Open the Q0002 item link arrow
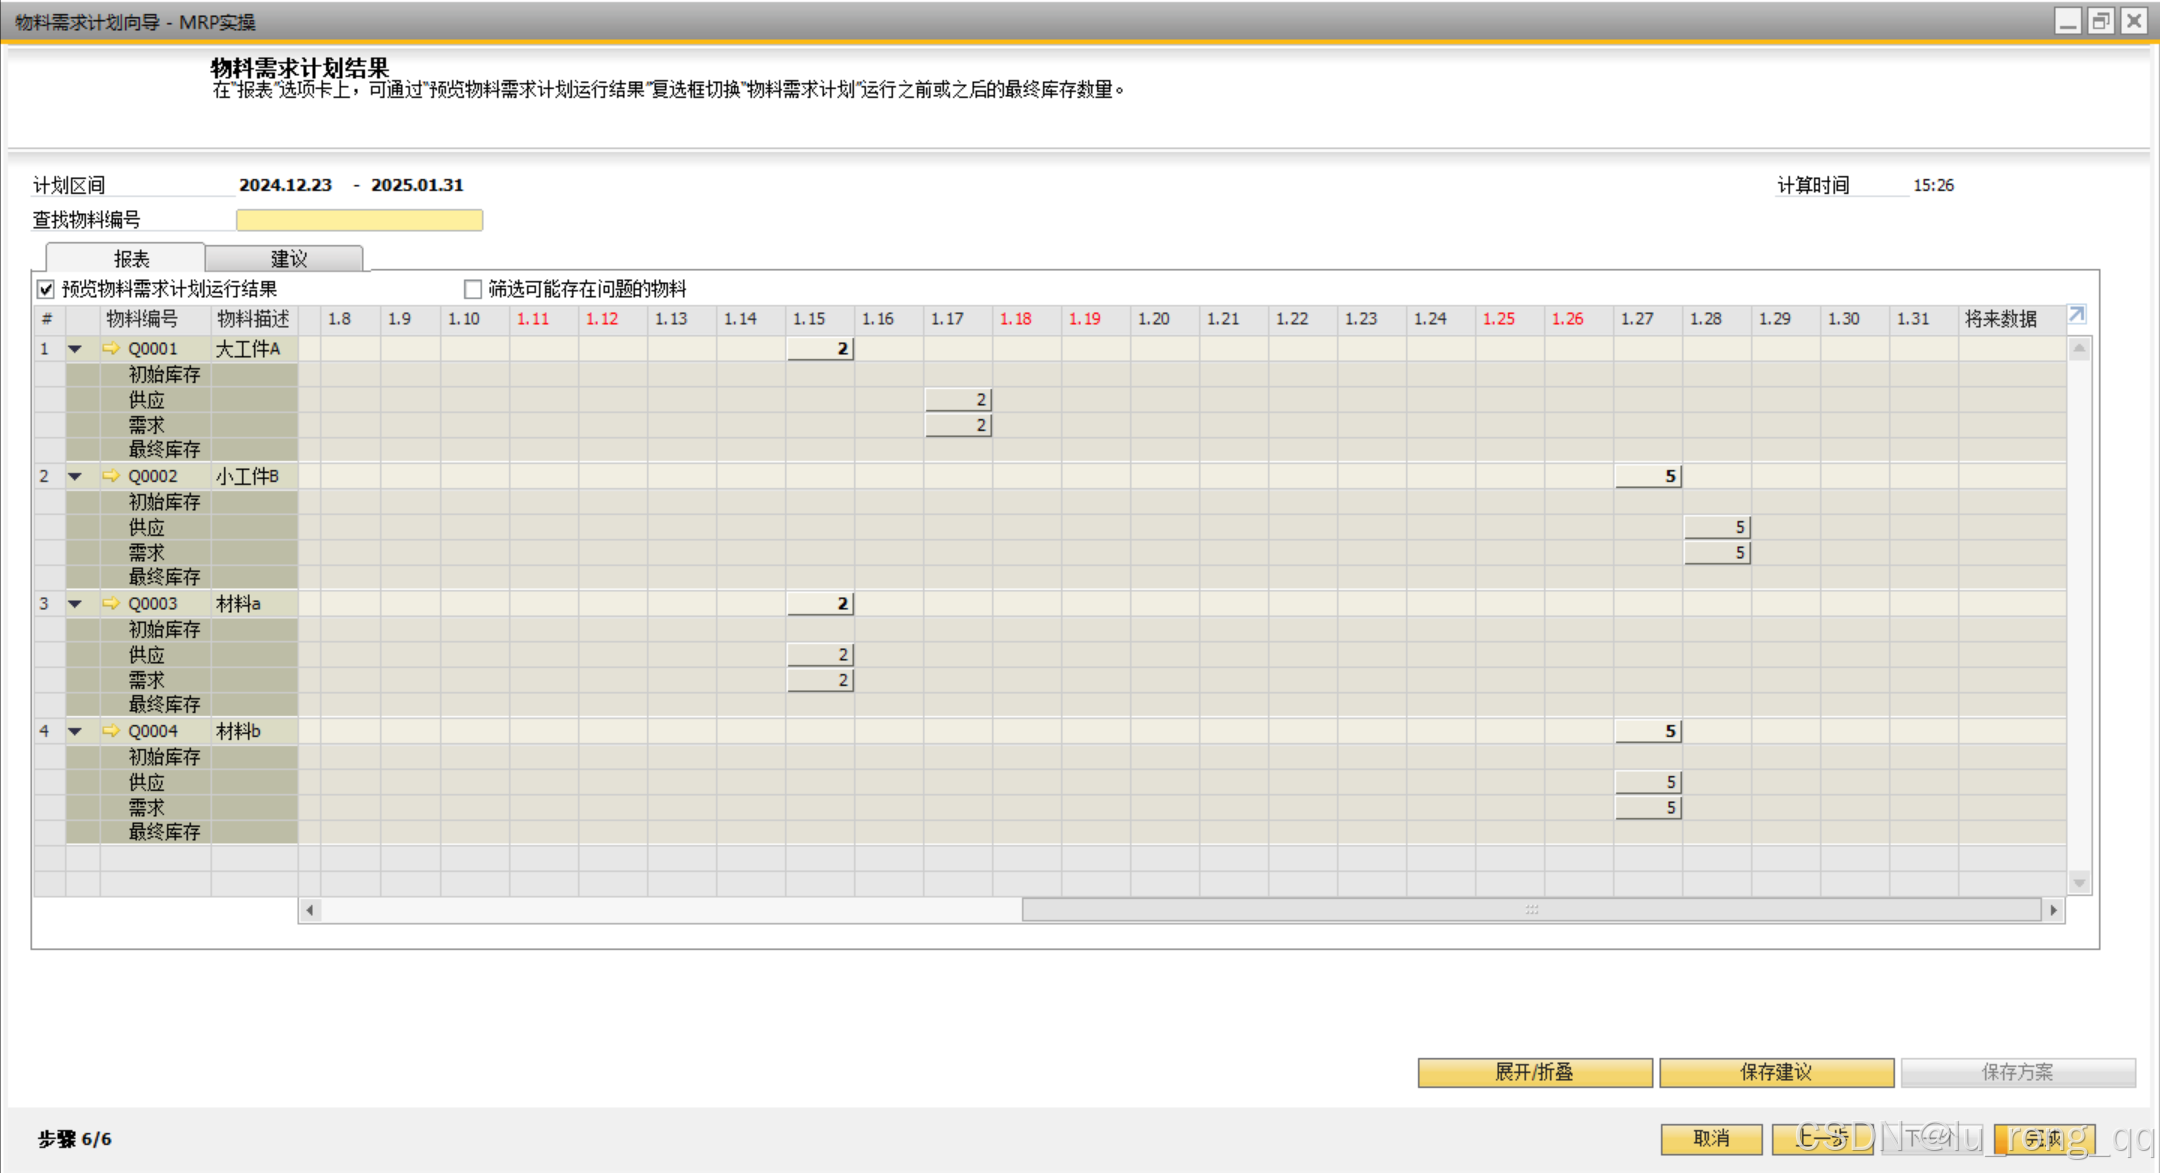 pos(111,476)
